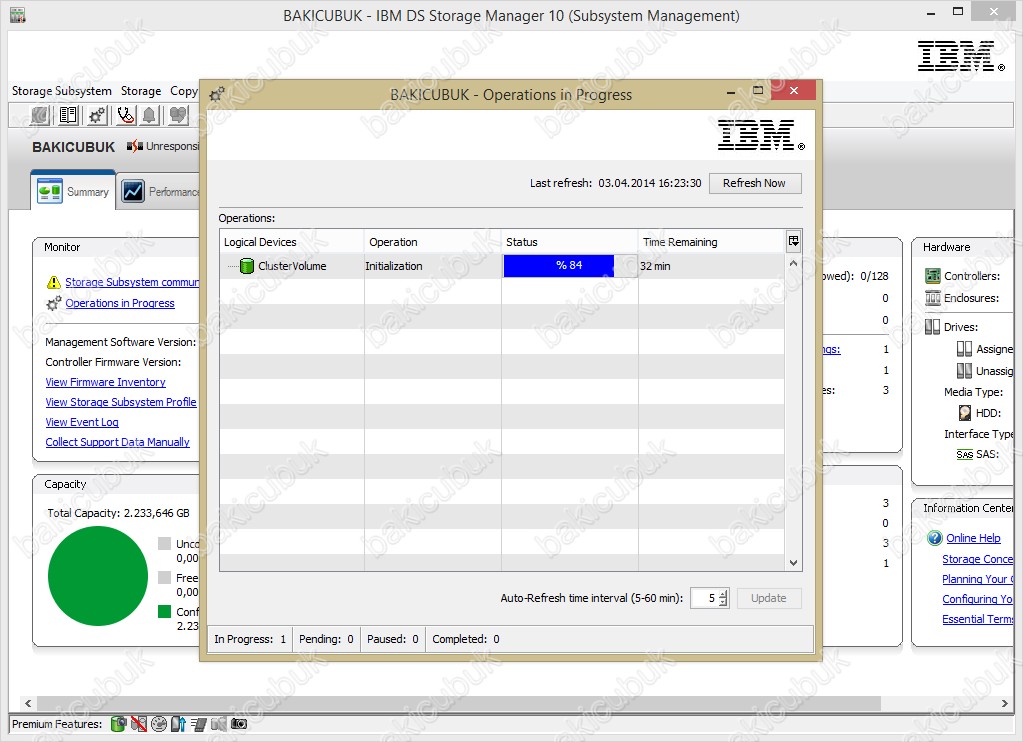Image resolution: width=1023 pixels, height=742 pixels.
Task: Click the green capacity pie chart
Action: pos(98,576)
